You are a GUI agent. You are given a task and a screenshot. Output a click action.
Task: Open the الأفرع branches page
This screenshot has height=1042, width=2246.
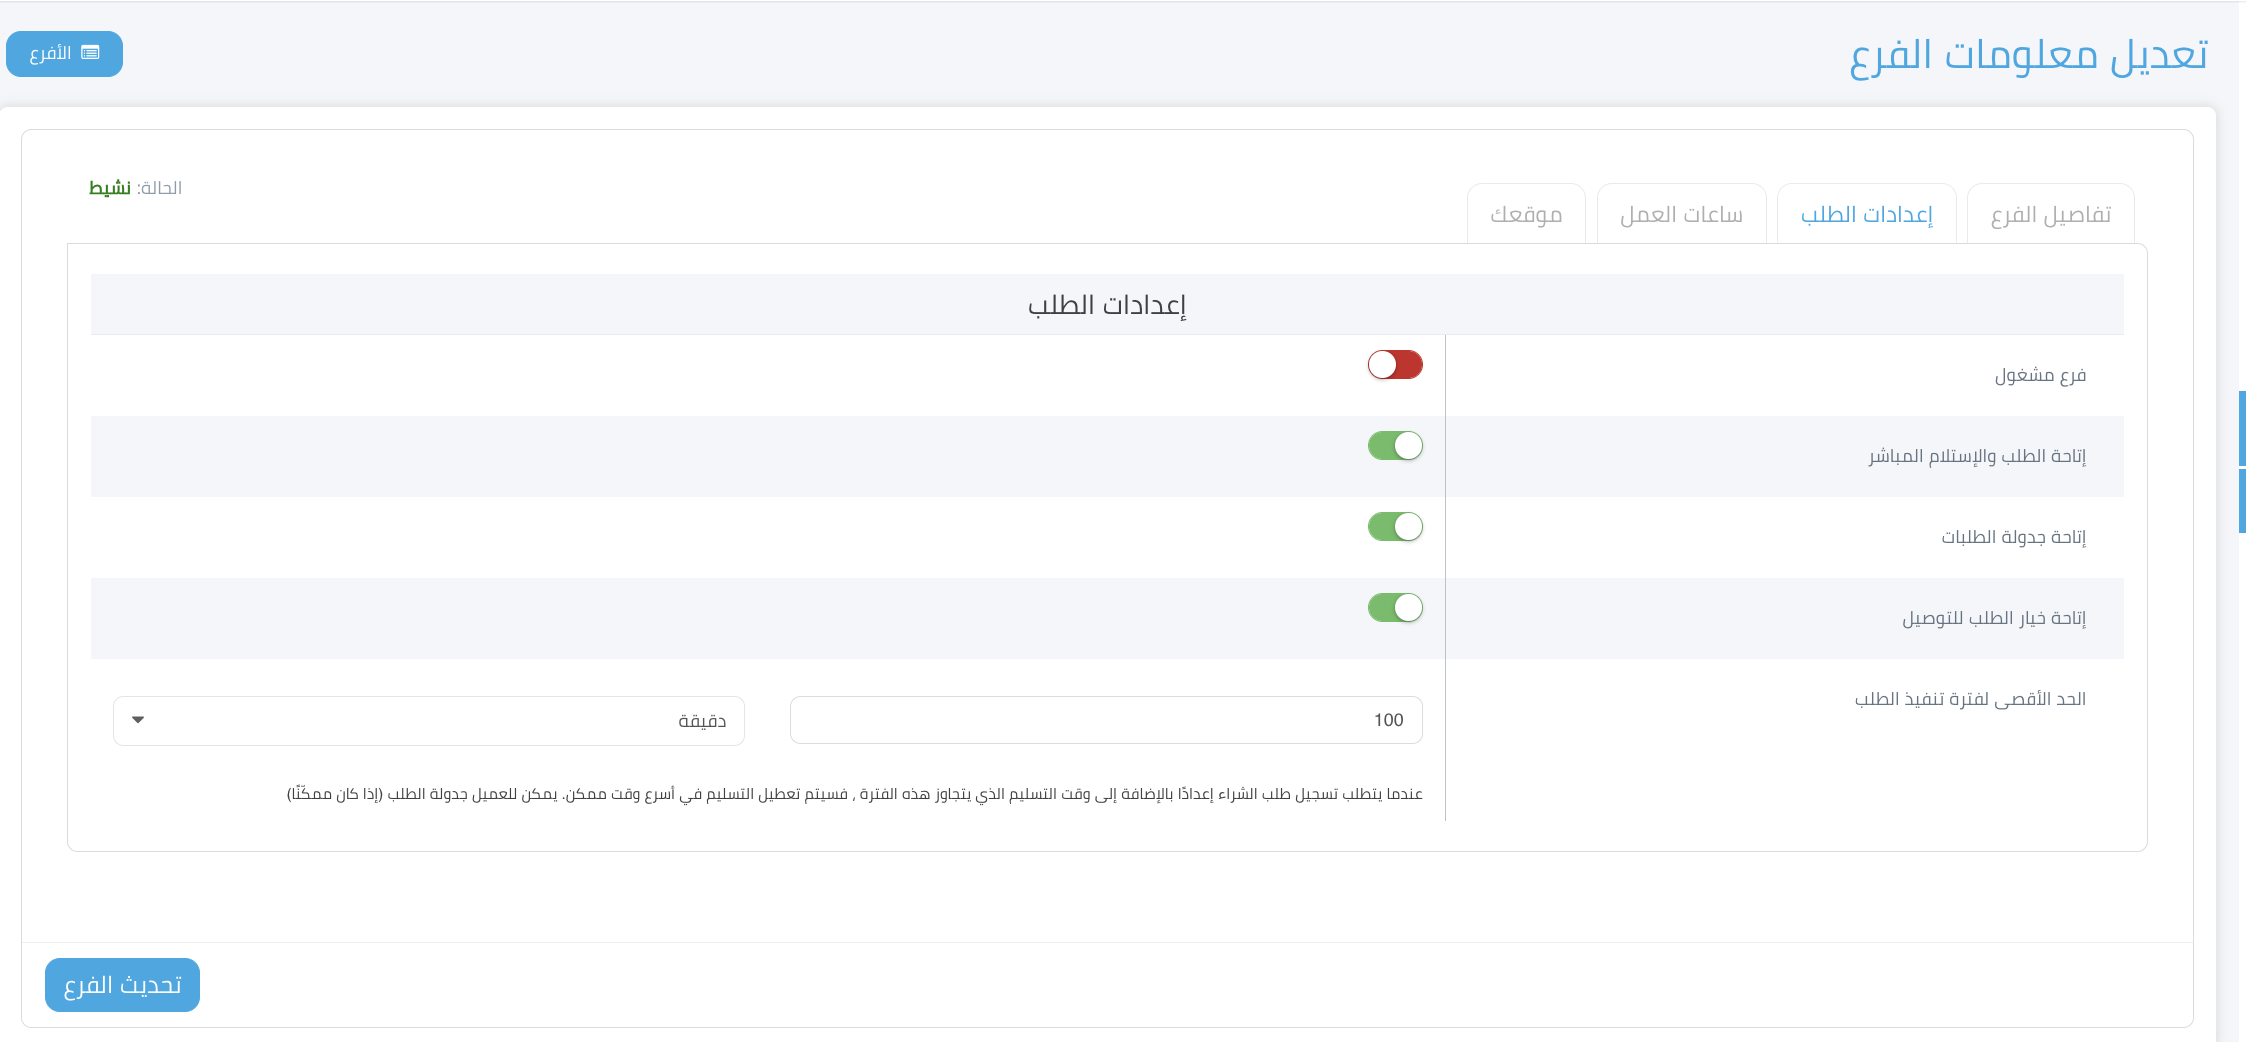(64, 54)
